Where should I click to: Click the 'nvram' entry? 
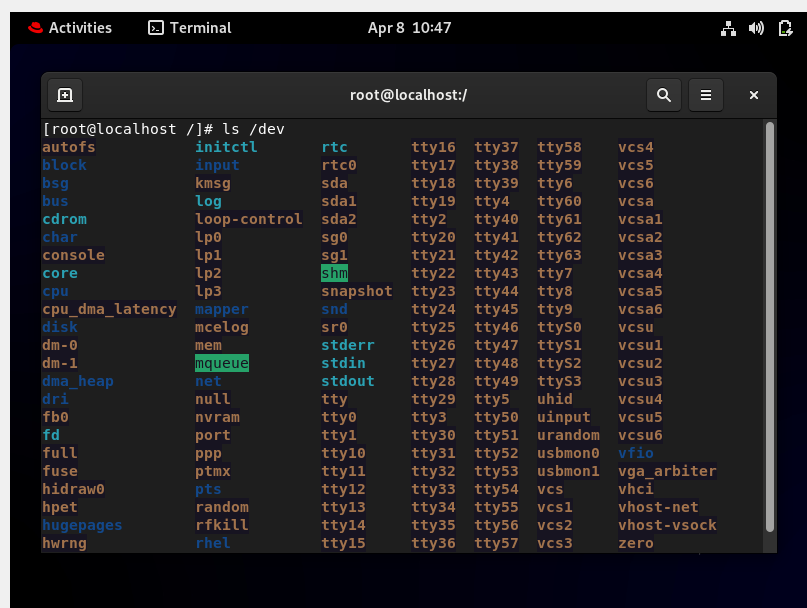coord(217,418)
